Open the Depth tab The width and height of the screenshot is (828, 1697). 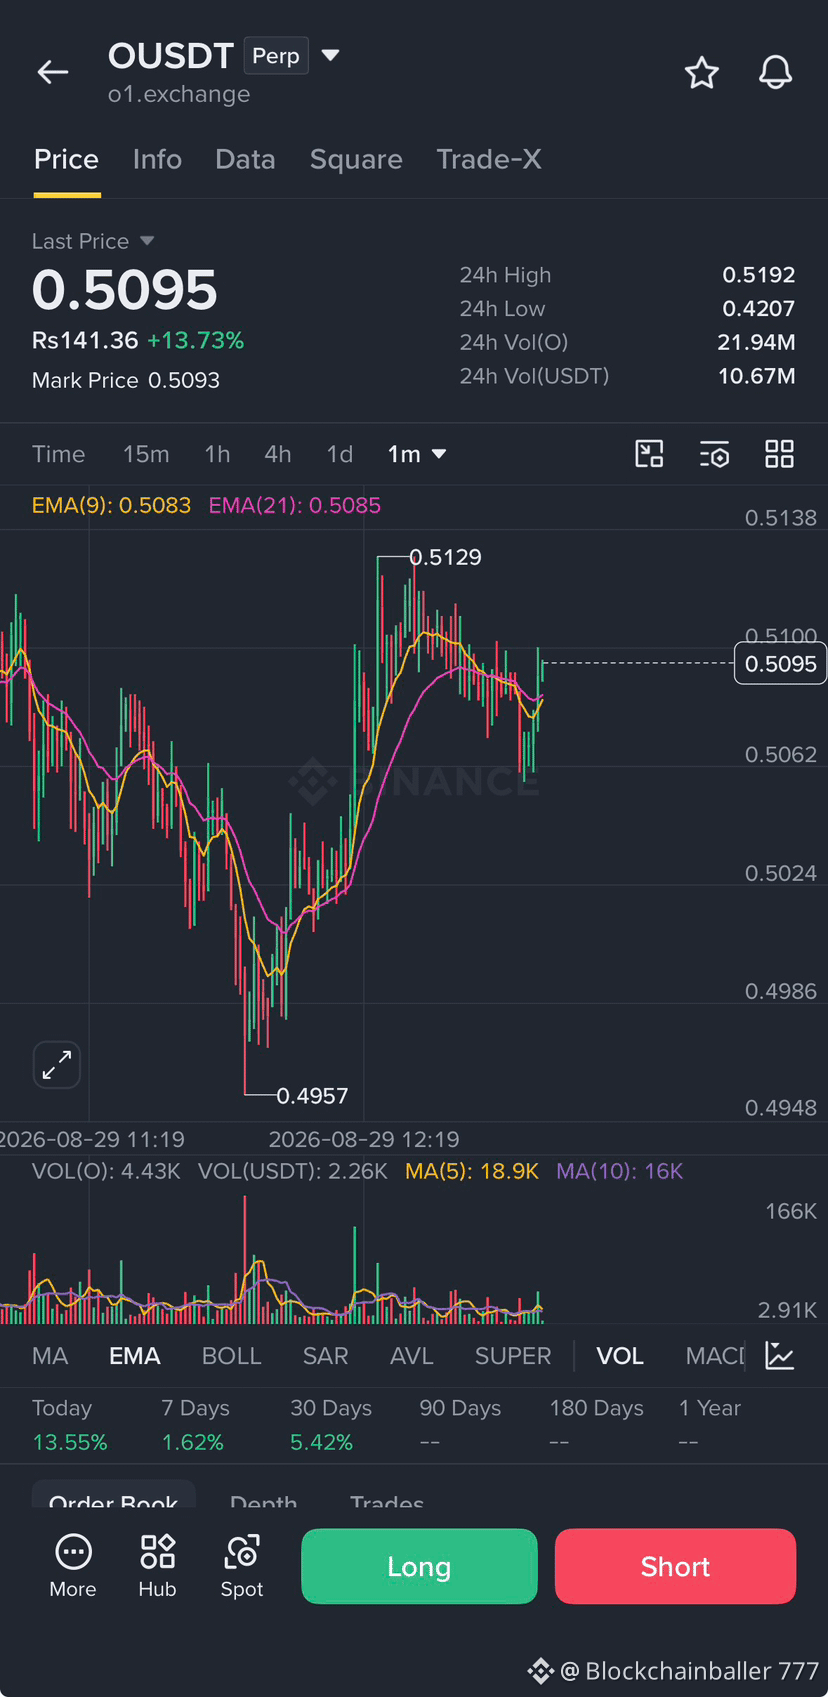pyautogui.click(x=263, y=1500)
